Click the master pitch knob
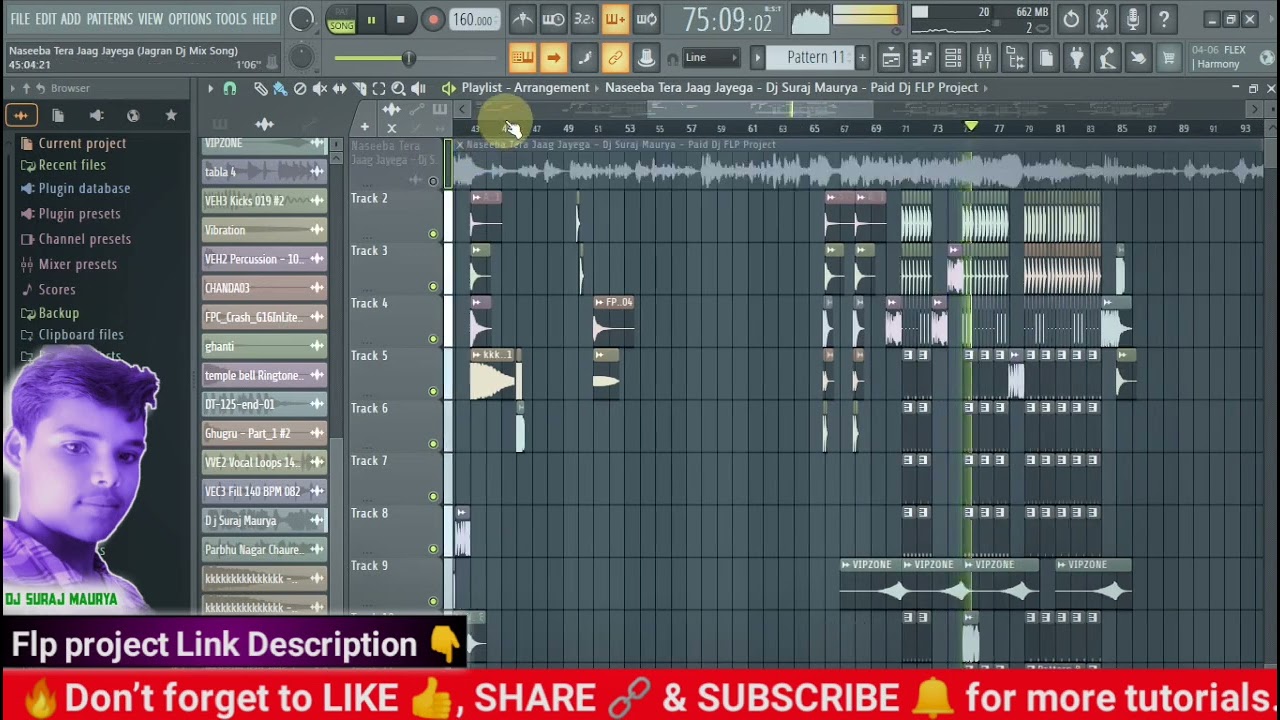The height and width of the screenshot is (720, 1280). (x=301, y=58)
